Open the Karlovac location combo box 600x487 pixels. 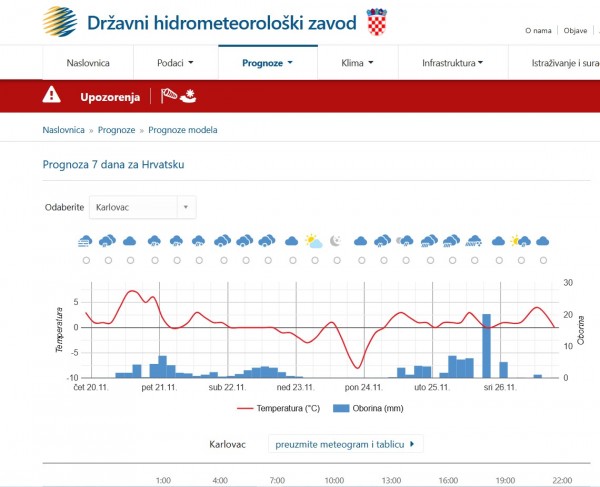(x=143, y=207)
